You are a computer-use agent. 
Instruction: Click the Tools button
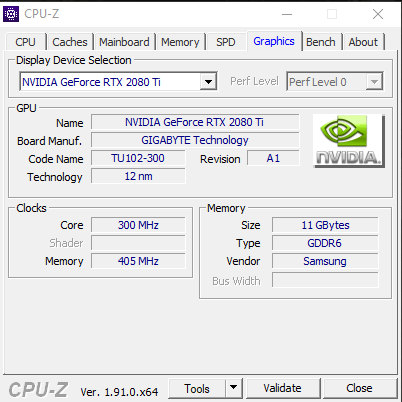coord(197,388)
